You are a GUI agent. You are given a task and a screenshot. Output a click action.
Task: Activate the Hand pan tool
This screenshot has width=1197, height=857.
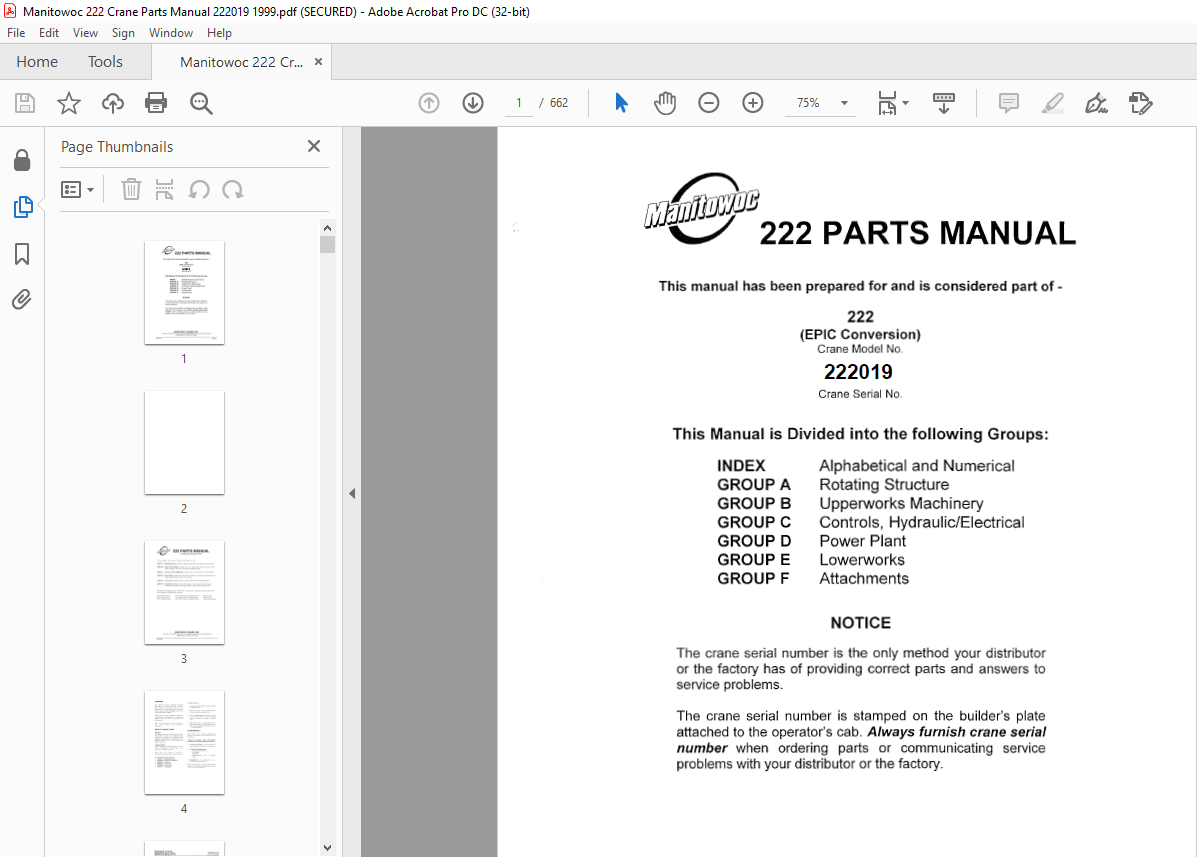pos(665,103)
